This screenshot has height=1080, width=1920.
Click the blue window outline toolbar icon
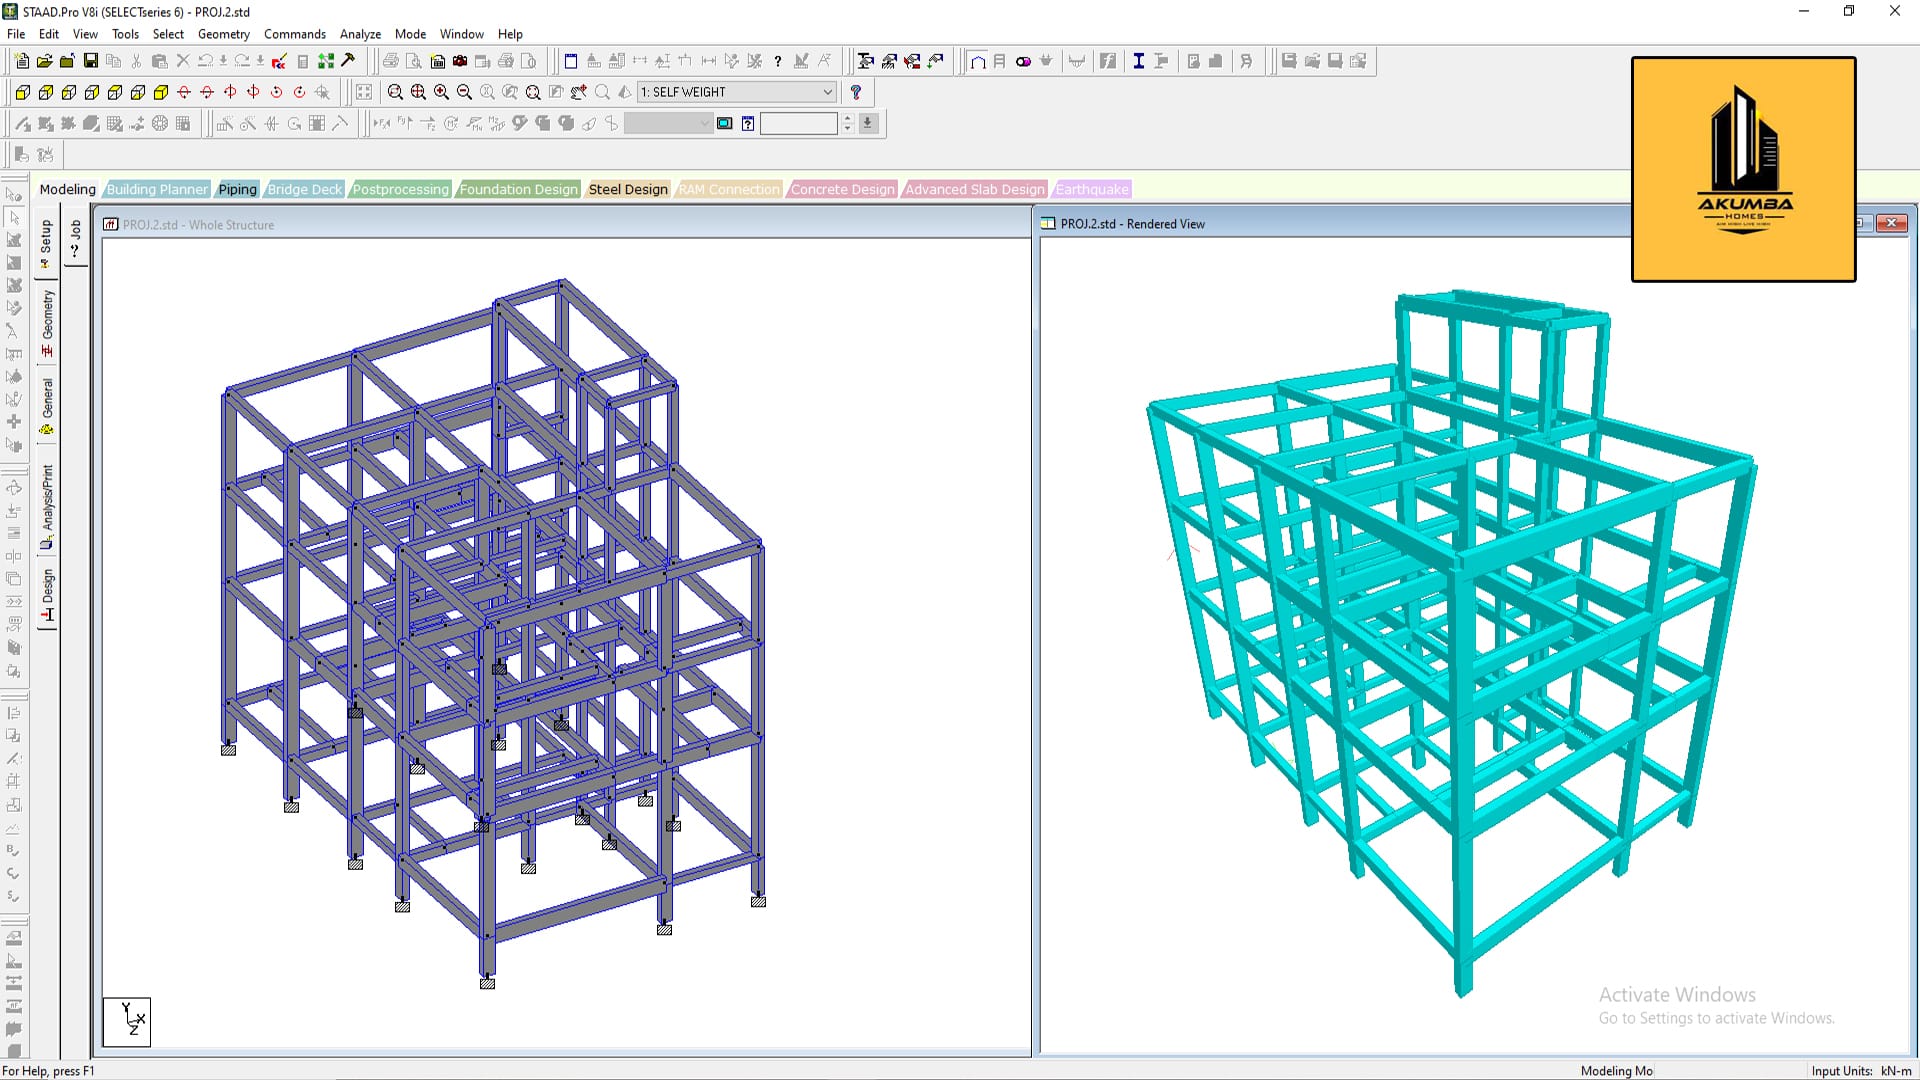[x=570, y=61]
